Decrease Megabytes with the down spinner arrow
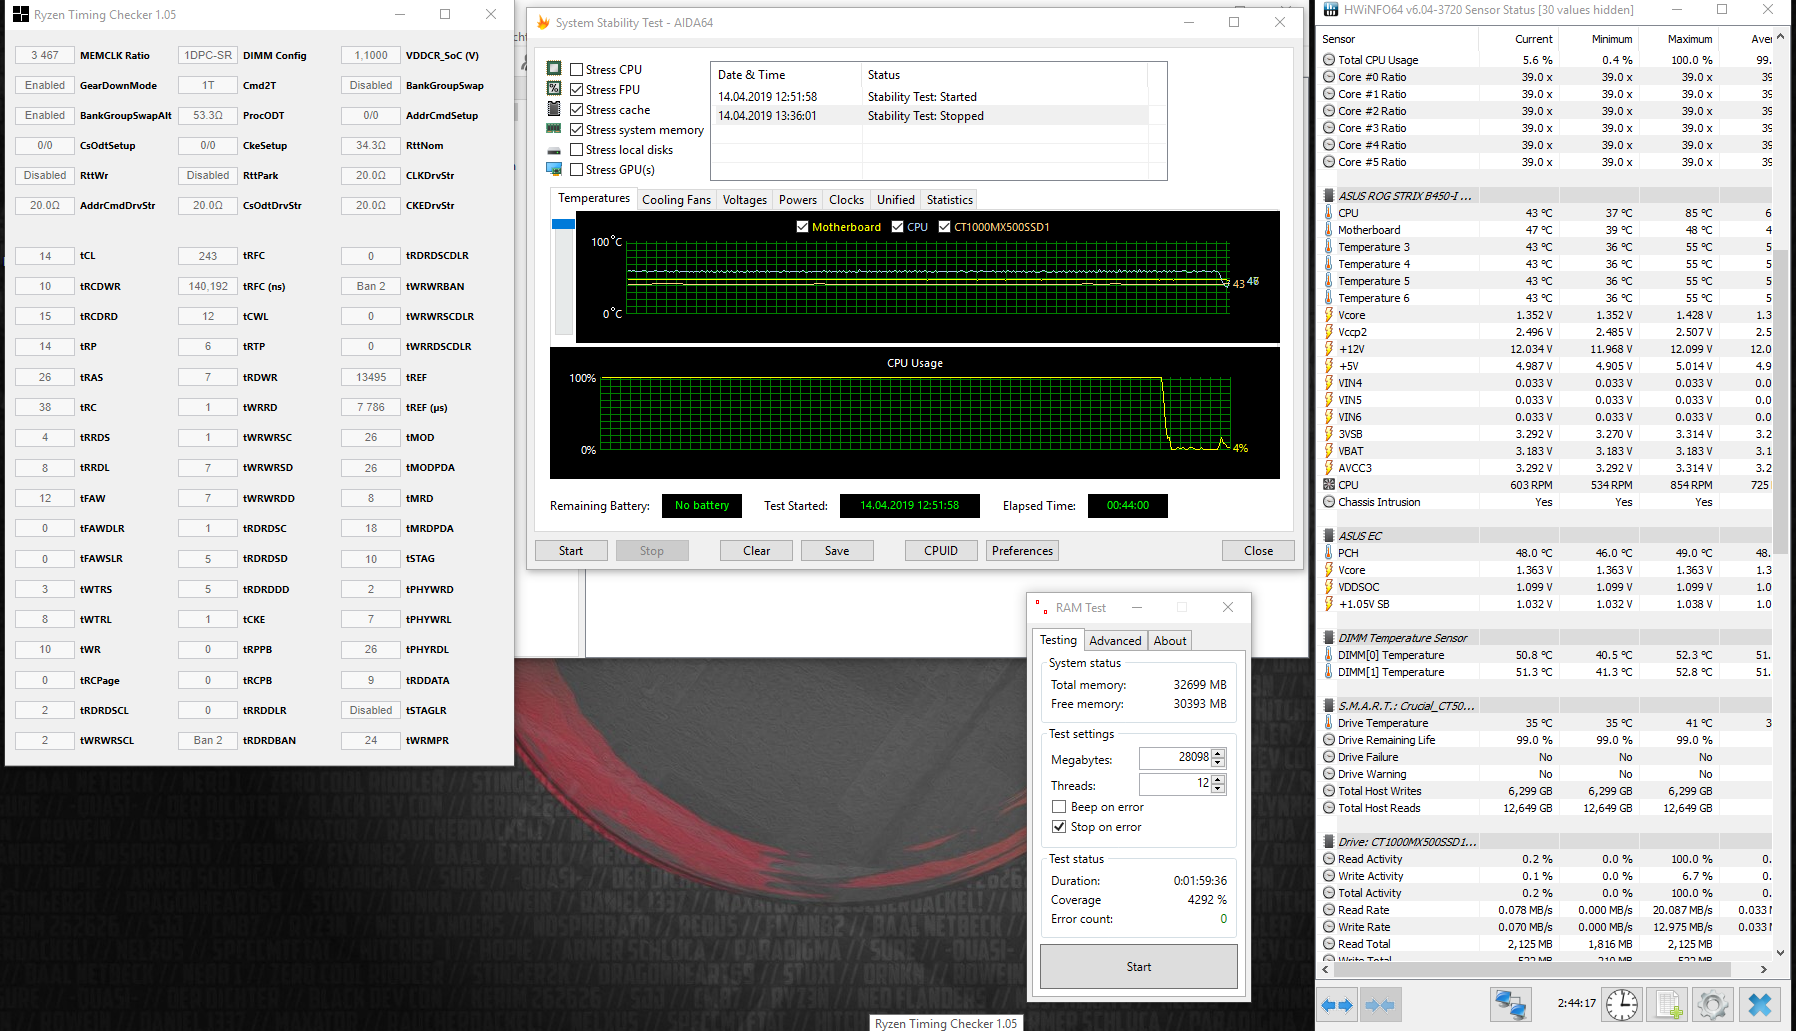Image resolution: width=1796 pixels, height=1031 pixels. click(x=1218, y=763)
